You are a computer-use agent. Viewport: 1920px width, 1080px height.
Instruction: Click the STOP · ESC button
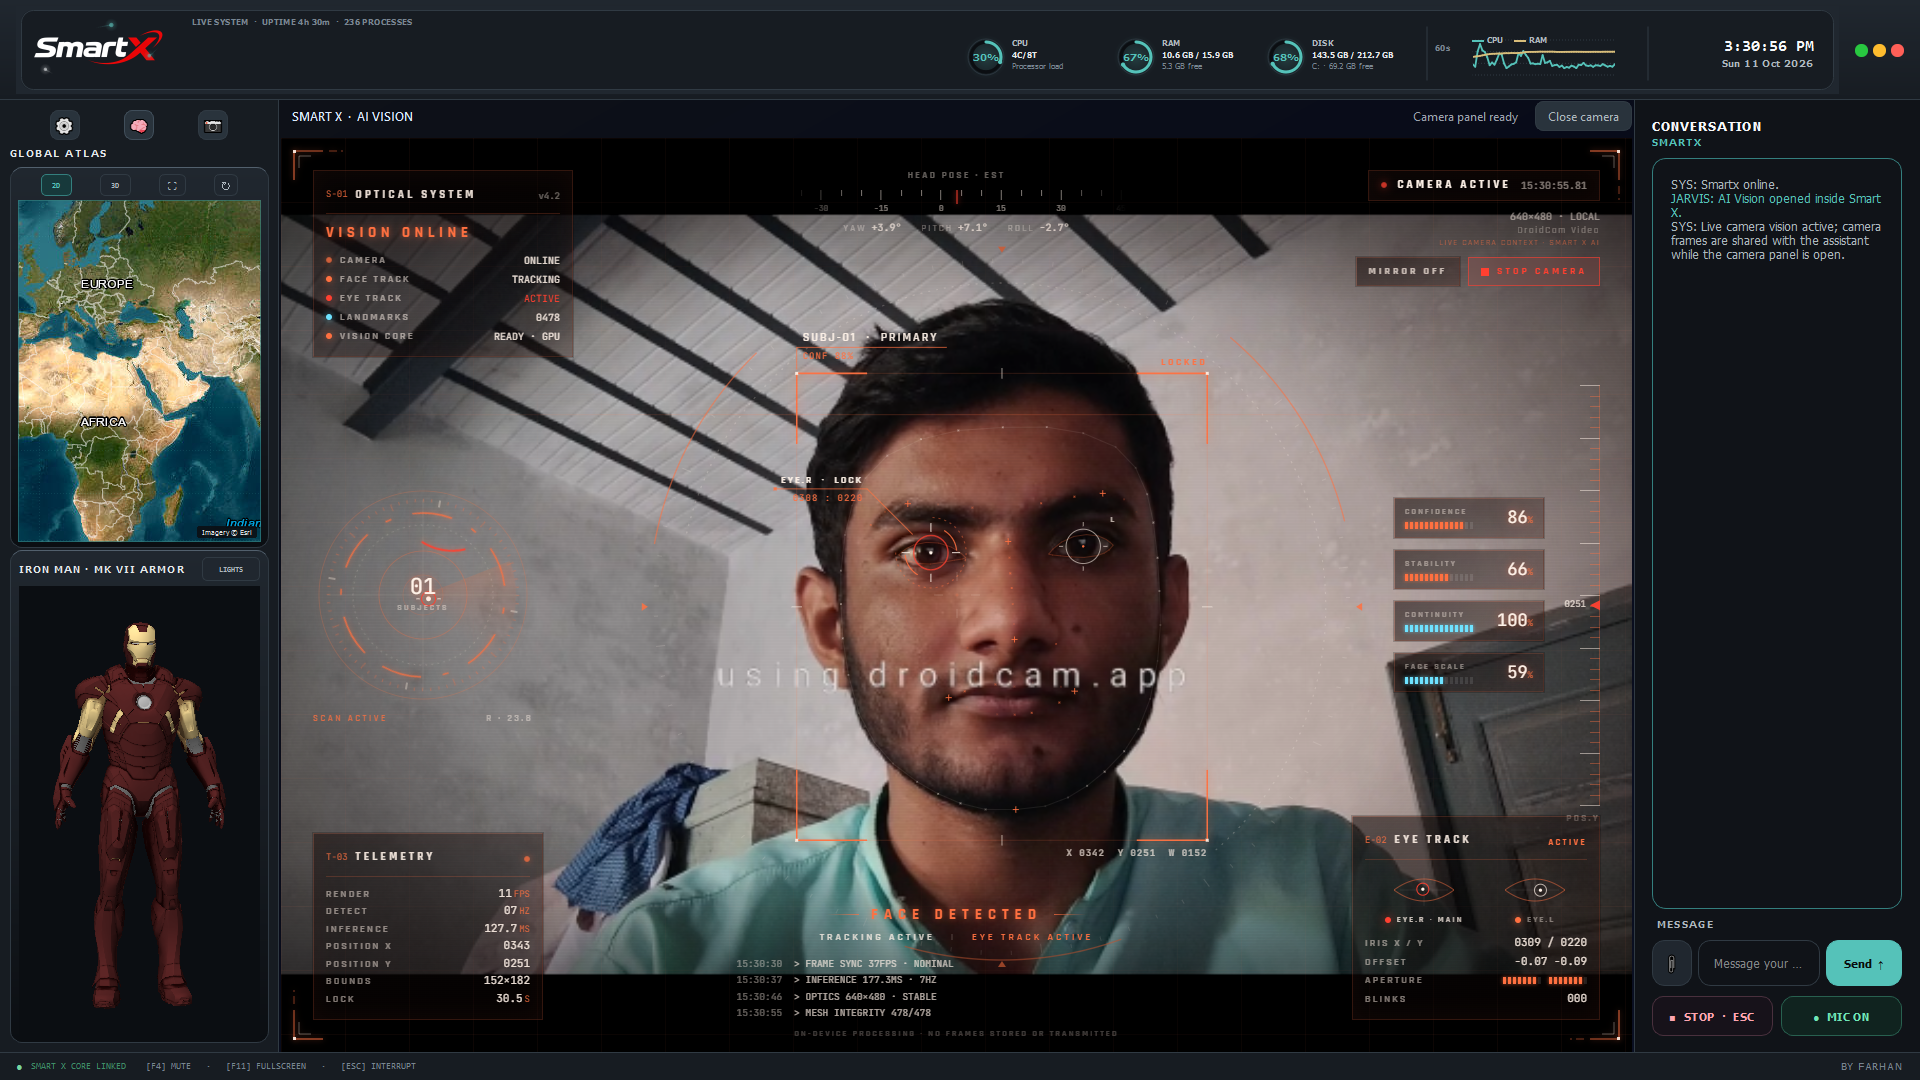click(1712, 1017)
